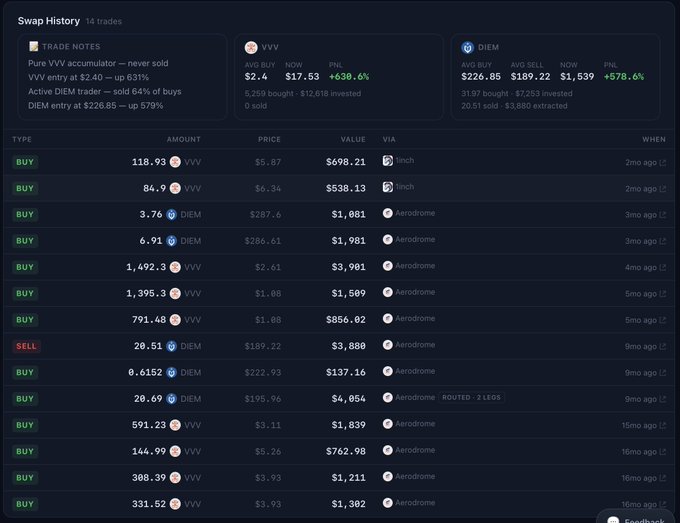Image resolution: width=680 pixels, height=523 pixels.
Task: Open external link for $3,880 DIEM sell
Action: pyautogui.click(x=663, y=346)
